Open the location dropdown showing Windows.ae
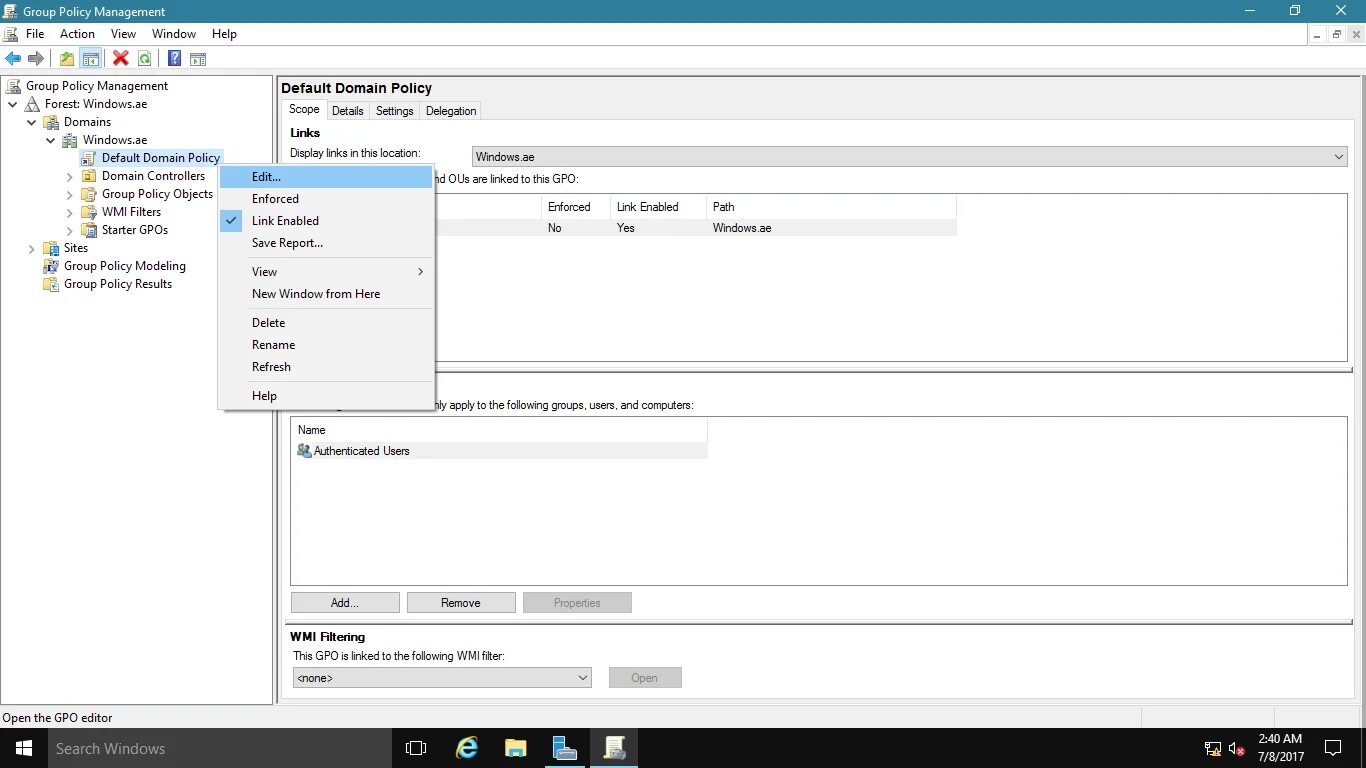Screen dimensions: 1366x768 tap(909, 157)
